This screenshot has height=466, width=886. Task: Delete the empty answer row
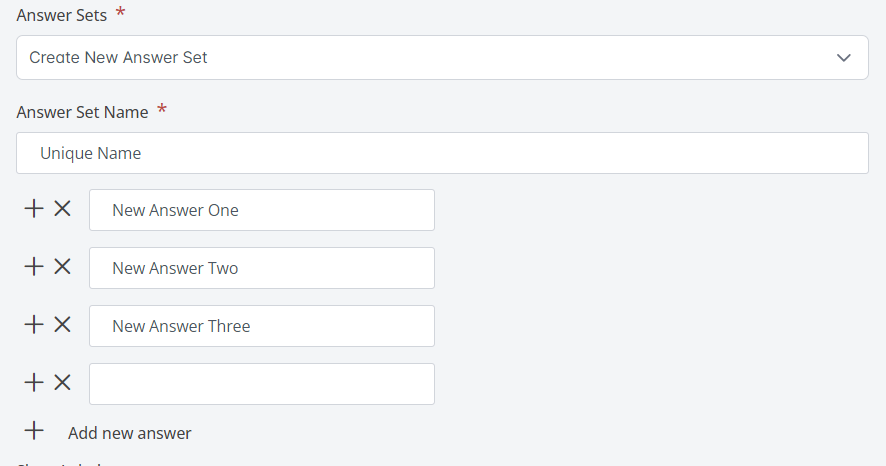(x=62, y=383)
